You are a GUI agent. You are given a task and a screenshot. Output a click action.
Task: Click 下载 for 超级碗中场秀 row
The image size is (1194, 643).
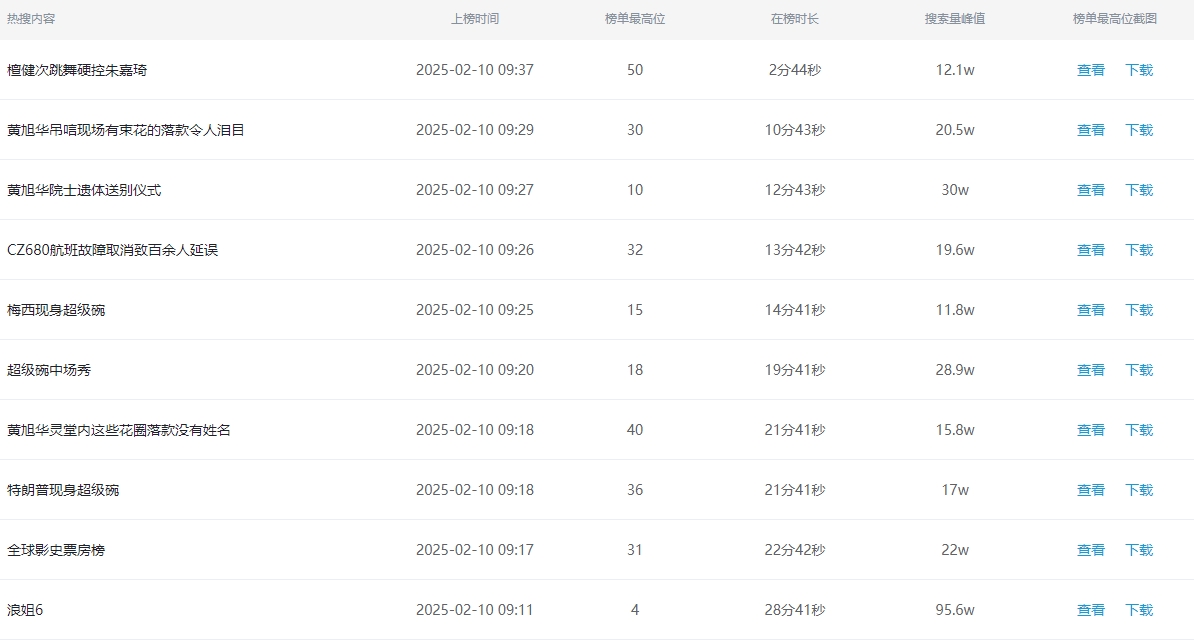coord(1139,370)
